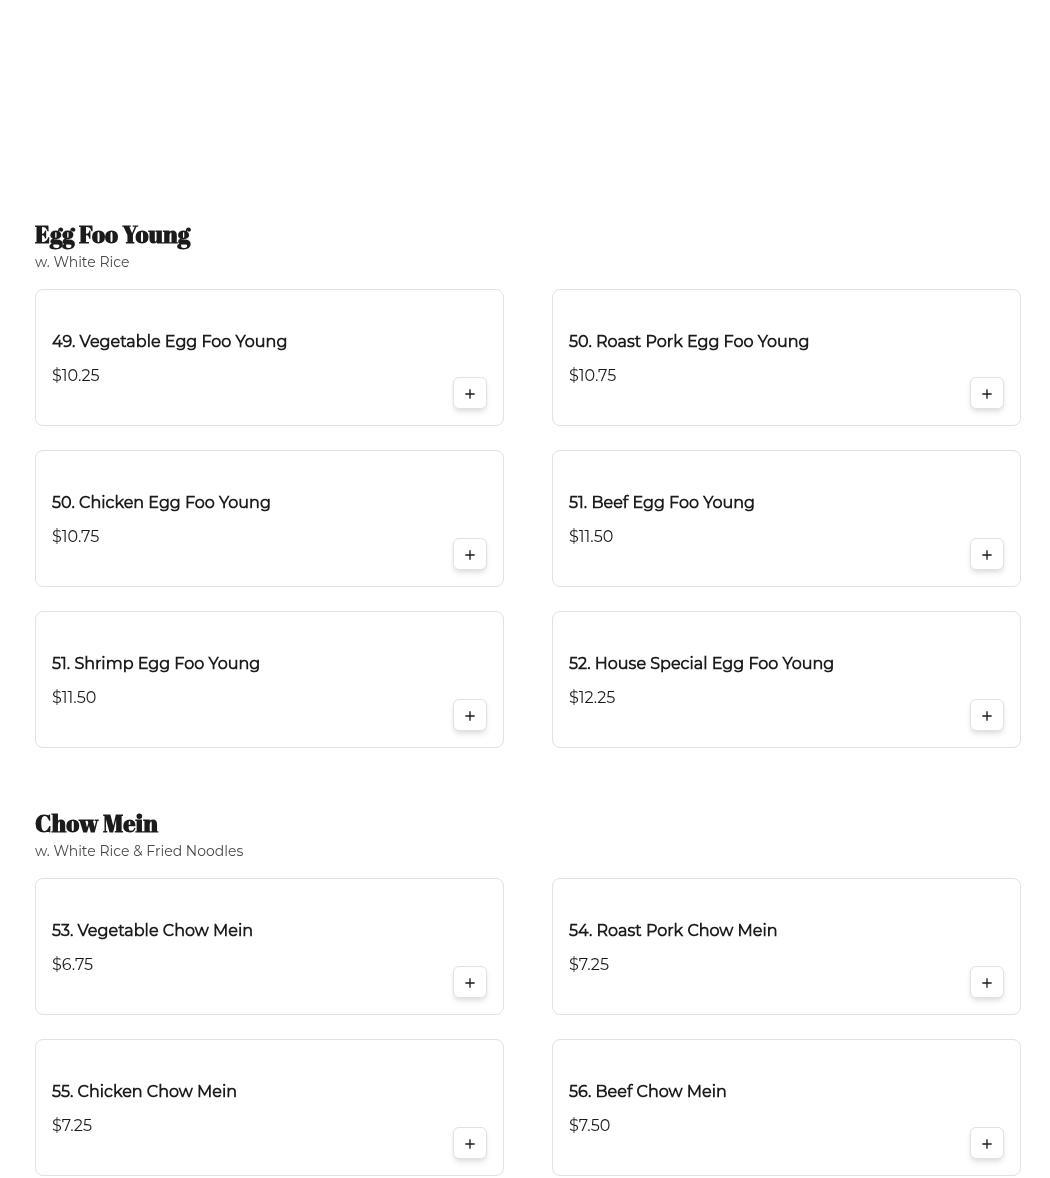Screen dimensions: 1050x1178
Task: Open the Vegetable Egg Foo Young item title
Action: click(169, 342)
